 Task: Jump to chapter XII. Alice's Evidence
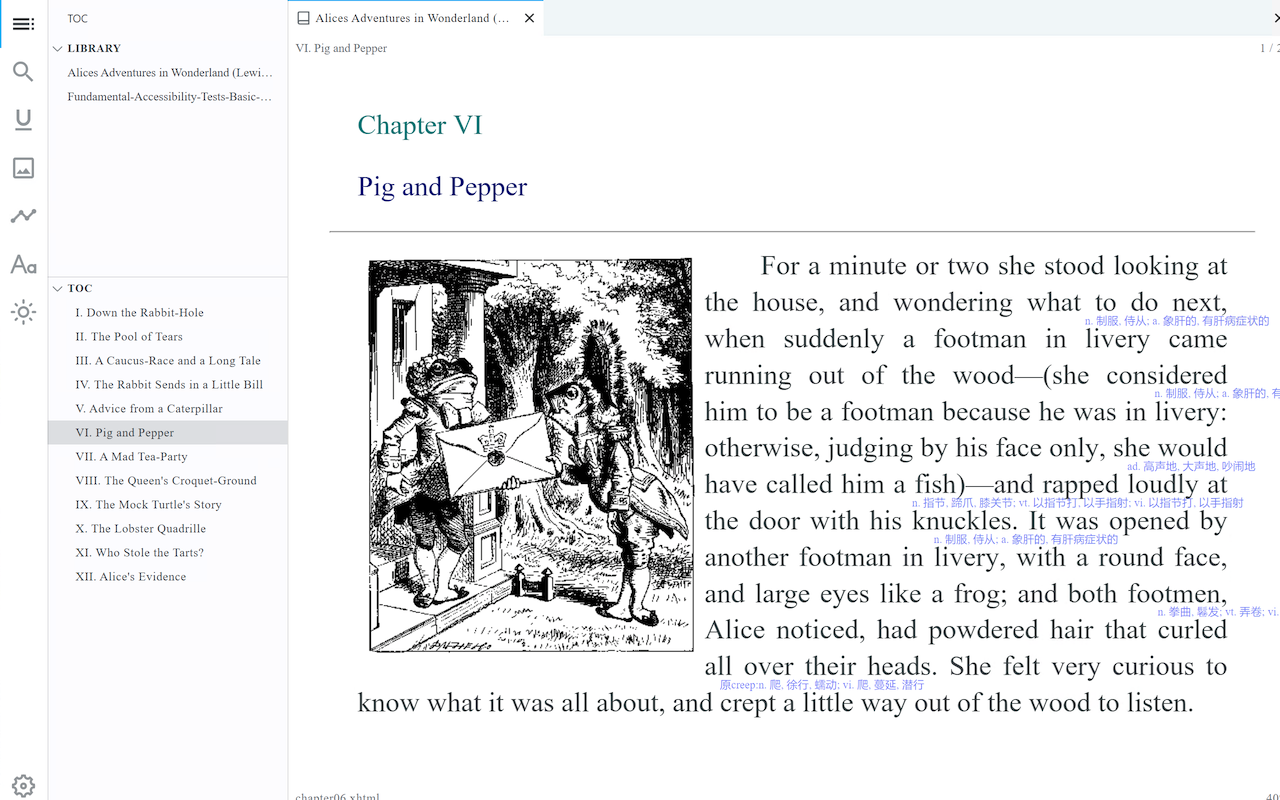pos(130,577)
